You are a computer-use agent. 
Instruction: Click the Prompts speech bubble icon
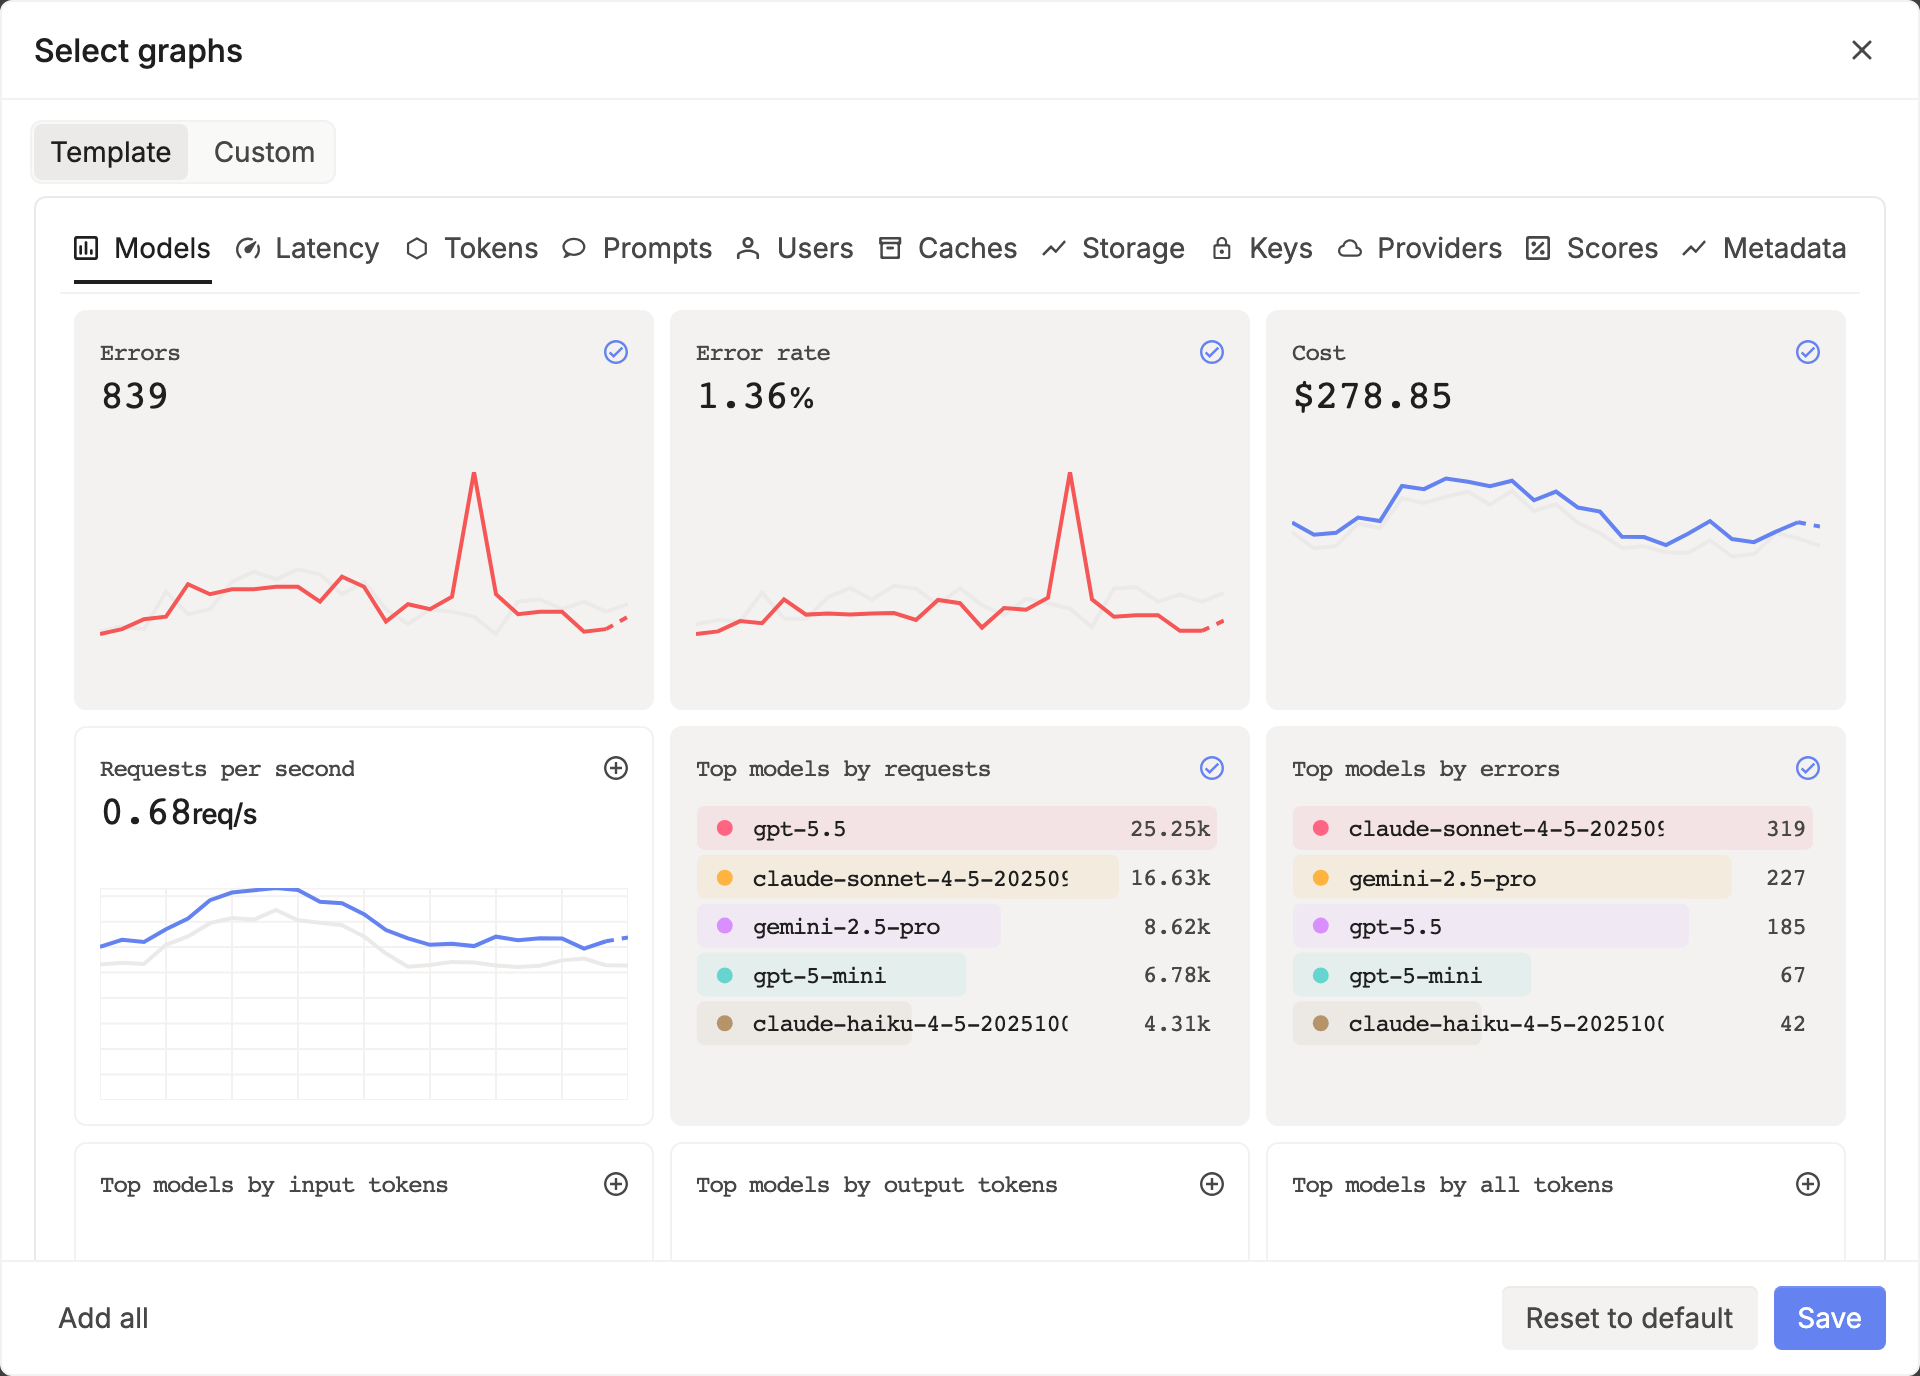574,248
